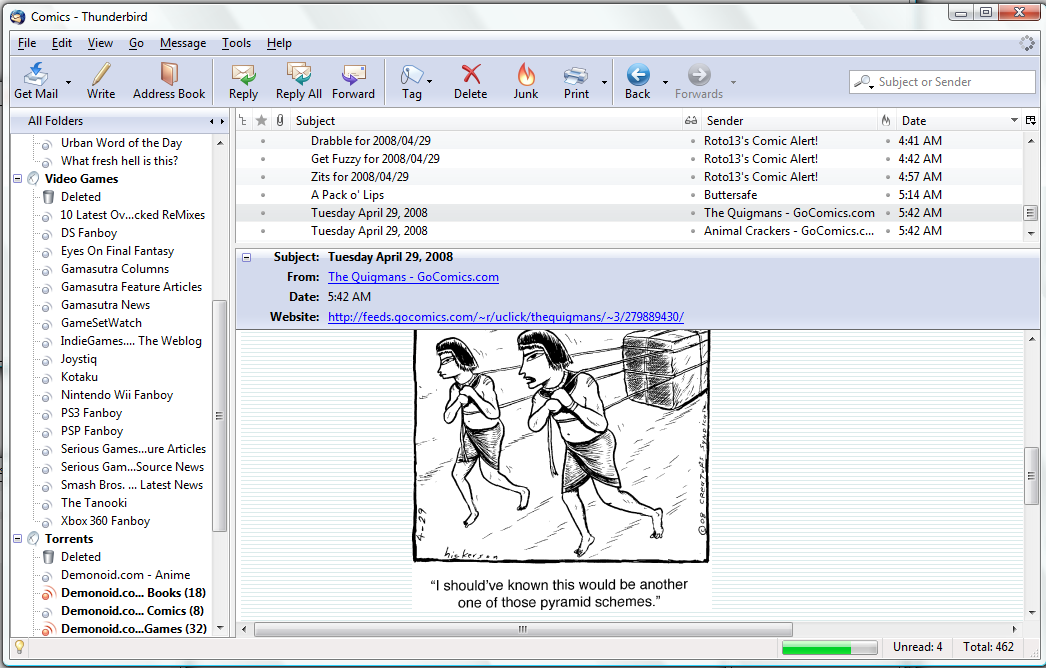Click the read-status glasses column header
1046x668 pixels.
click(690, 120)
